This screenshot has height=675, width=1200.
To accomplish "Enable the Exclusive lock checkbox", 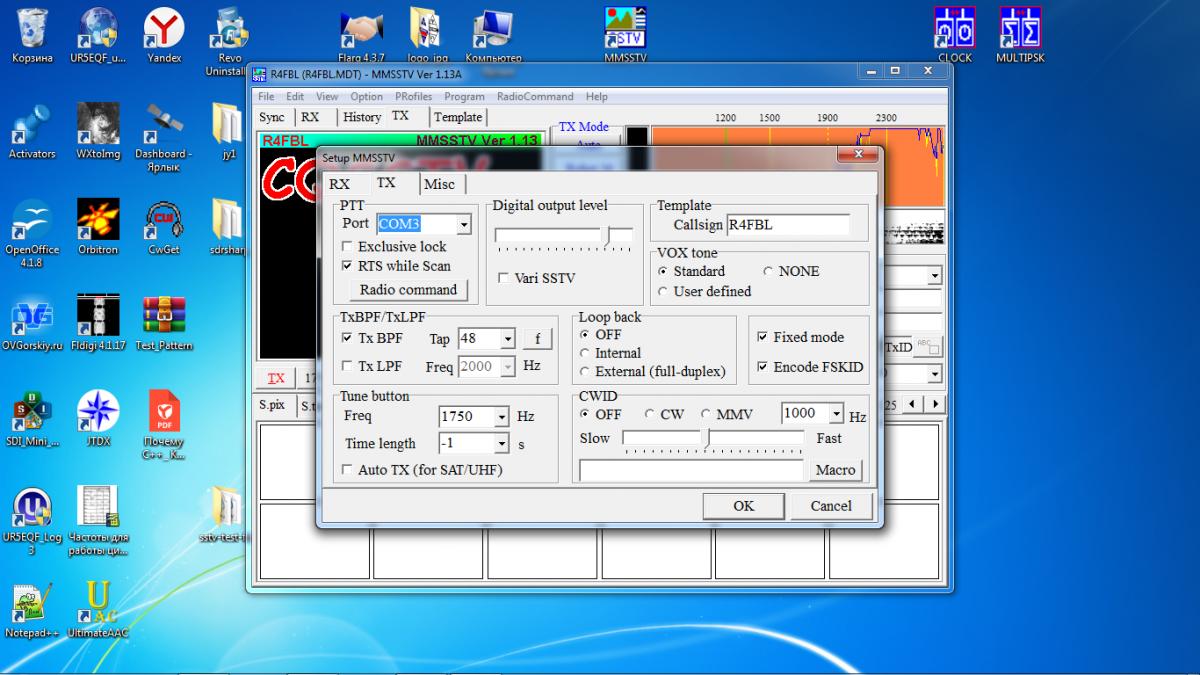I will (347, 247).
